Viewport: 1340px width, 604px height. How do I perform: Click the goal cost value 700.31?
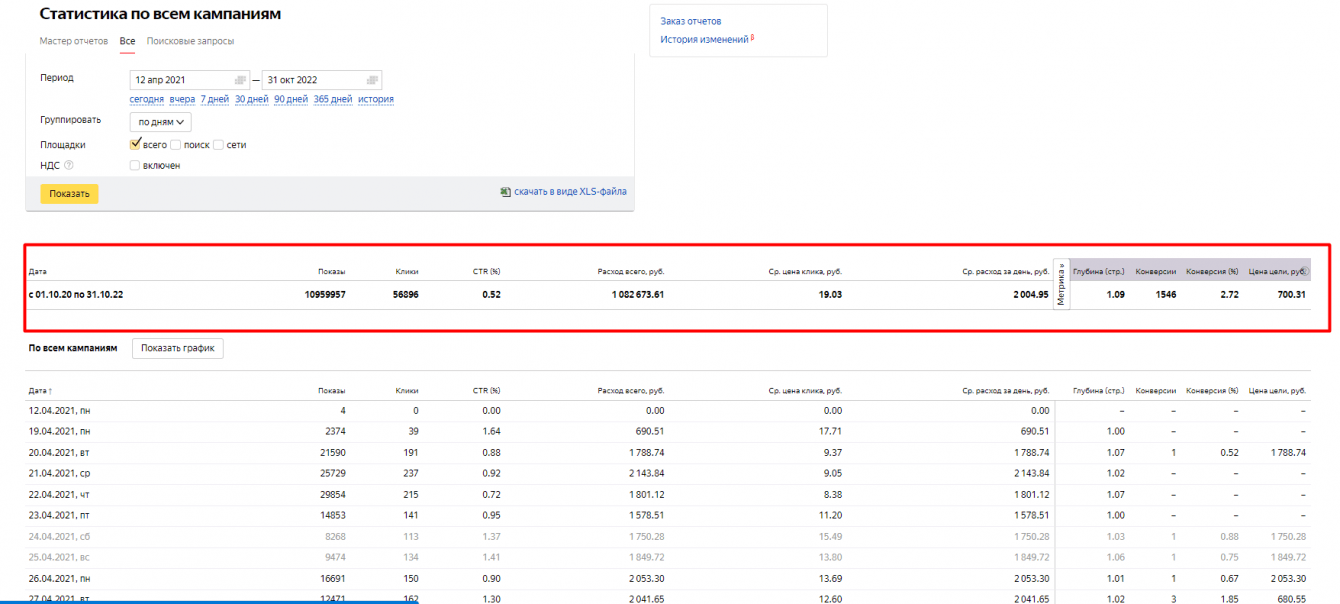click(x=1293, y=295)
